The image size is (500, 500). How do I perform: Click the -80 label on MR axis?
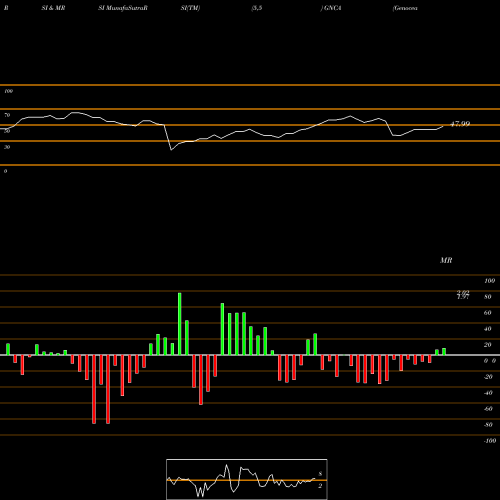[488, 425]
